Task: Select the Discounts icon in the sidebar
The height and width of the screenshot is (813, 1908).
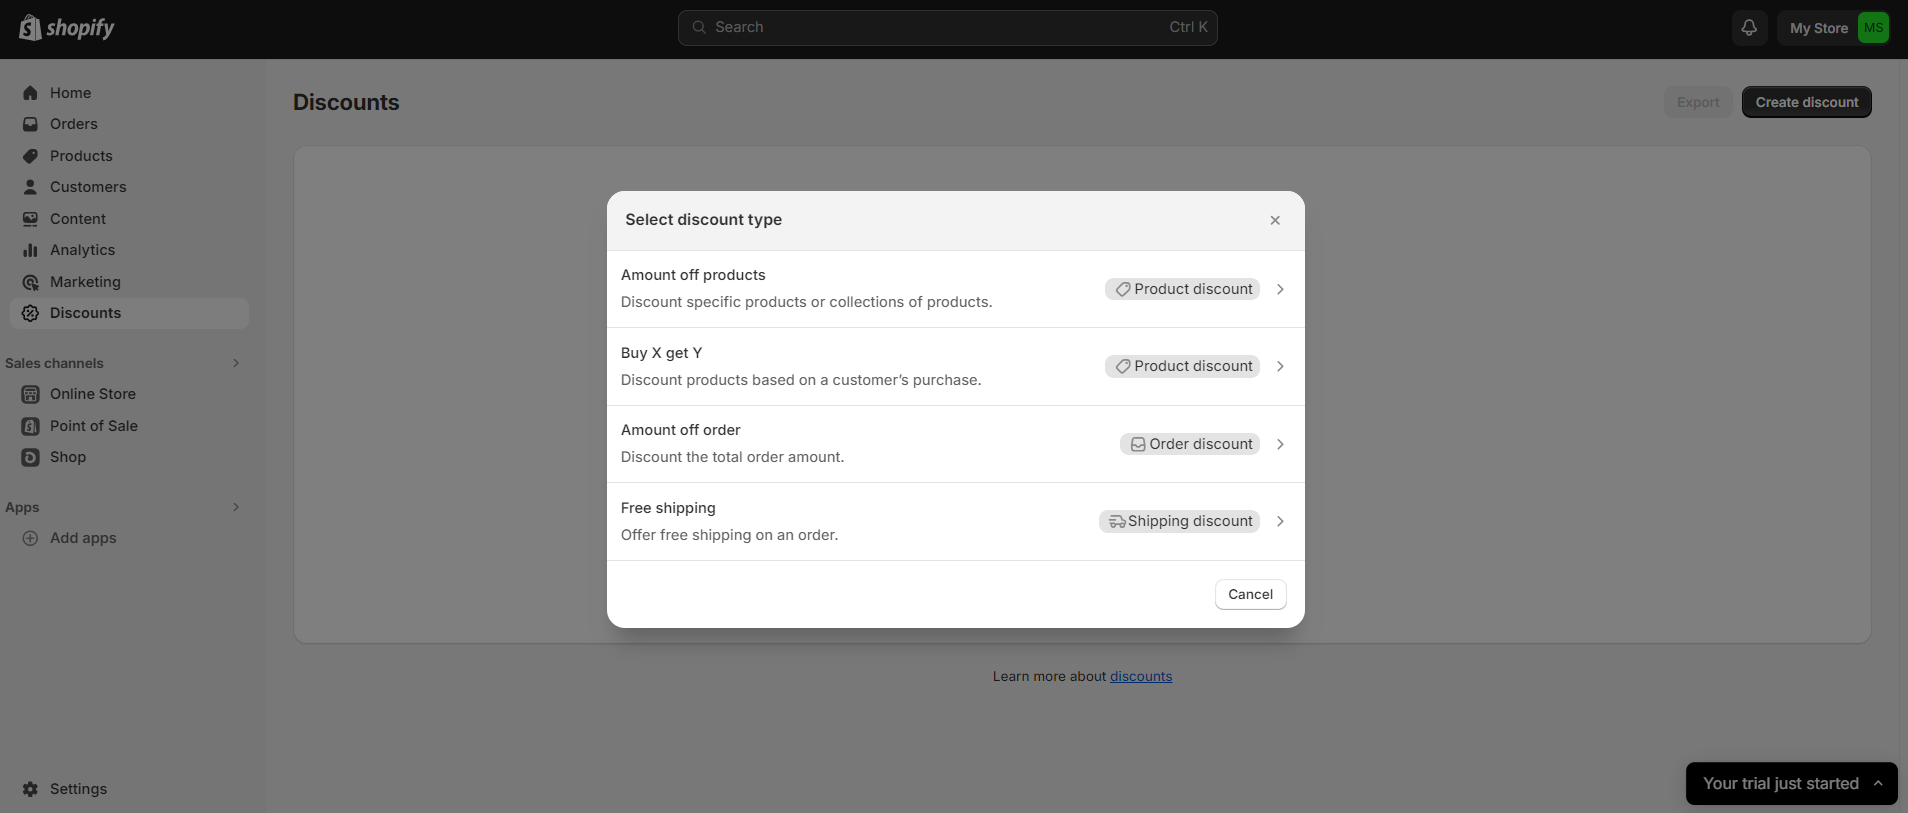Action: [x=30, y=313]
